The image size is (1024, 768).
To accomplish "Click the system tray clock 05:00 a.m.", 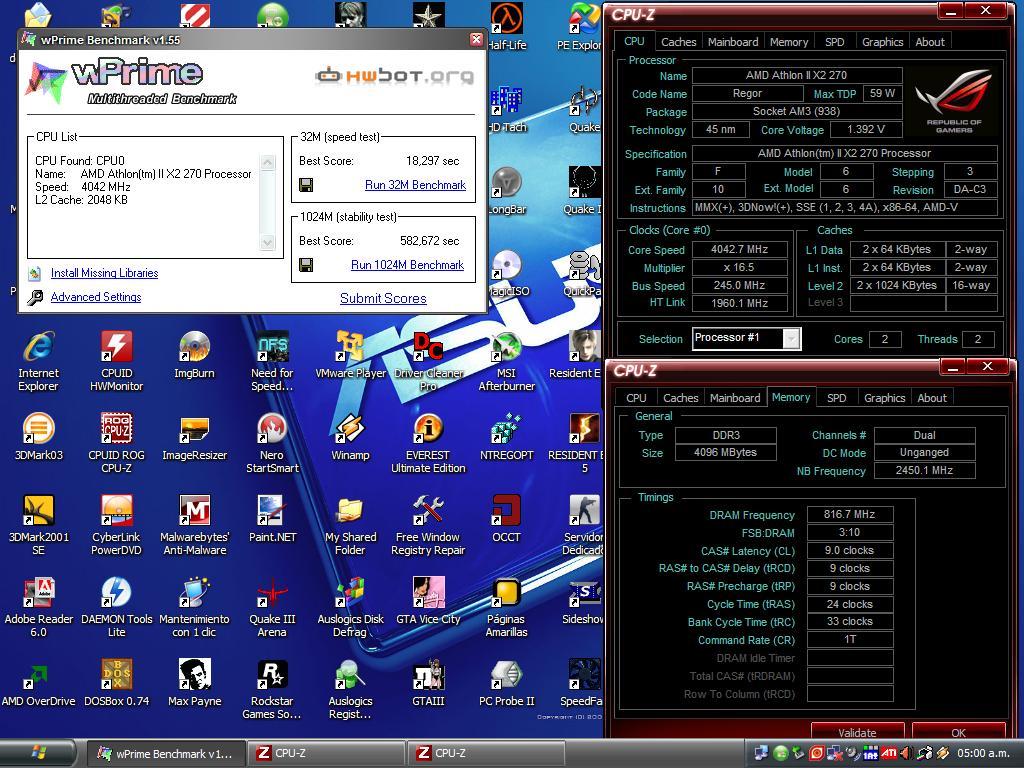I will tap(983, 753).
